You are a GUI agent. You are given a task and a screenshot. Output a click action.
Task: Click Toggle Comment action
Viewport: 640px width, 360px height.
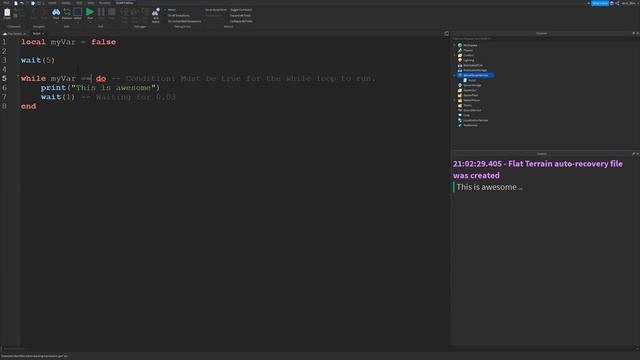pos(241,10)
